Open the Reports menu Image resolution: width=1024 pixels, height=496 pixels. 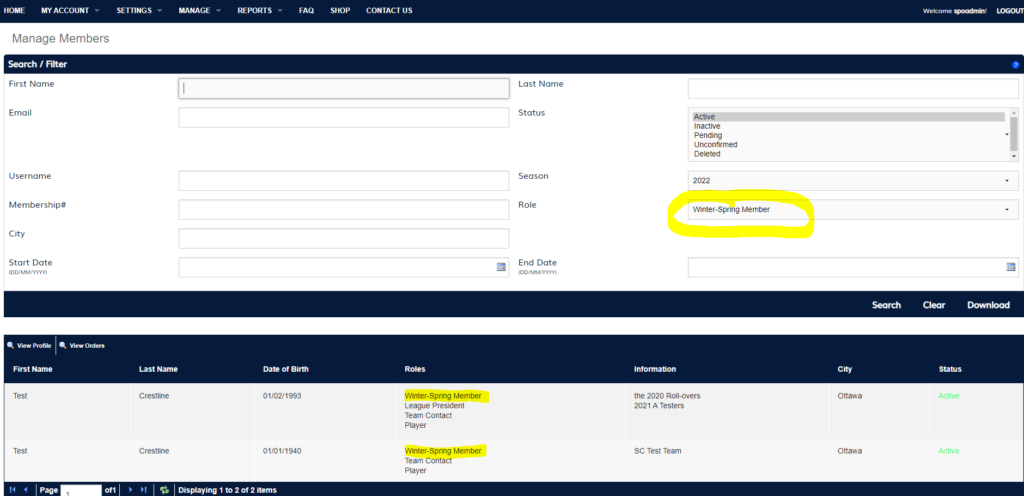[x=259, y=10]
